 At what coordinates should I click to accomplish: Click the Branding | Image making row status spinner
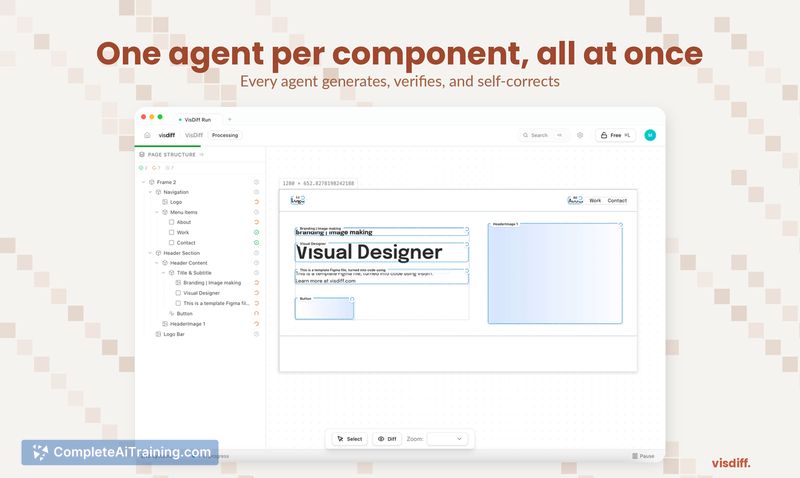pos(257,283)
